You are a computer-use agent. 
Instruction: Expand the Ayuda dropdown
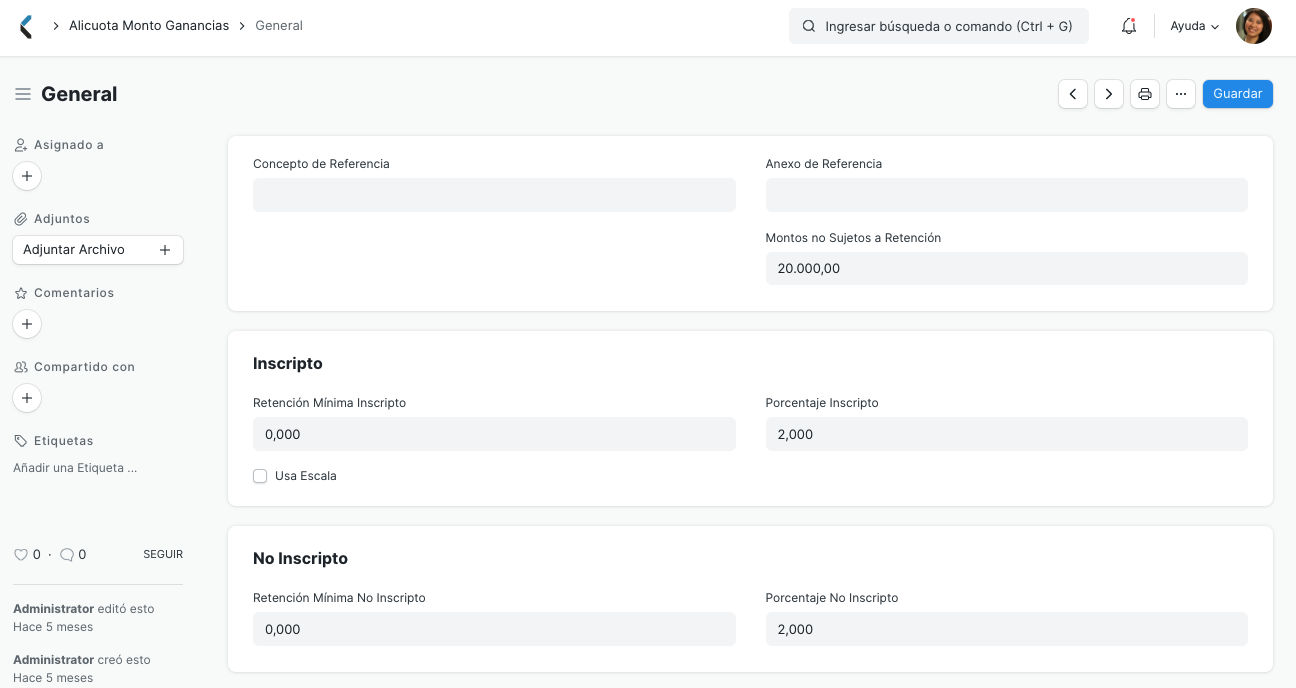pos(1195,27)
